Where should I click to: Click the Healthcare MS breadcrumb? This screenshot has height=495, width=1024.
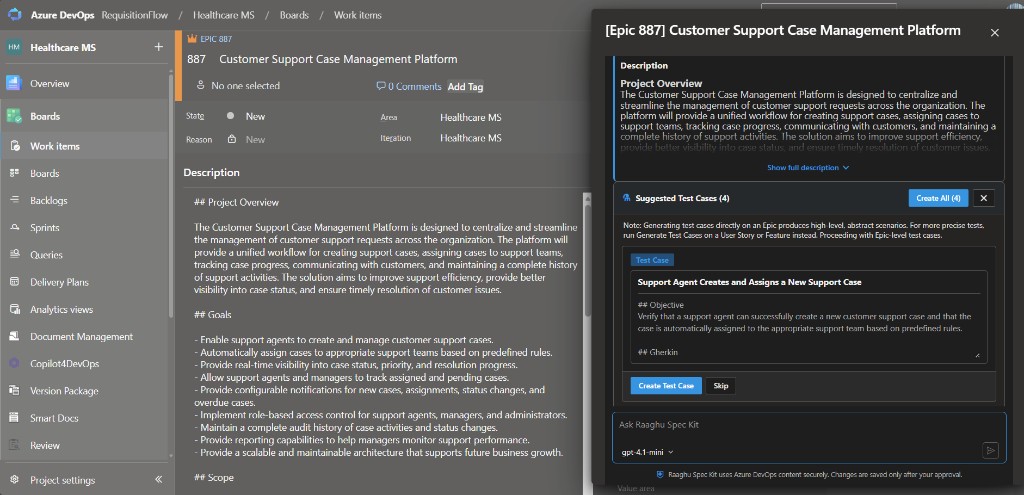click(224, 15)
